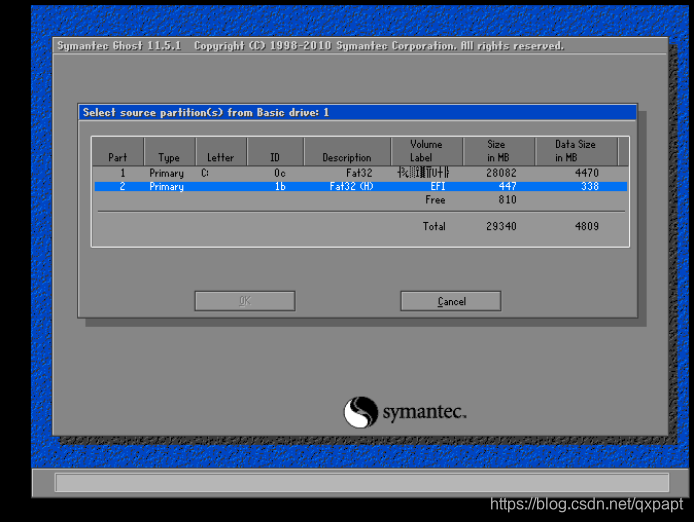Click the Type column header
694x523 pixels.
coord(169,151)
